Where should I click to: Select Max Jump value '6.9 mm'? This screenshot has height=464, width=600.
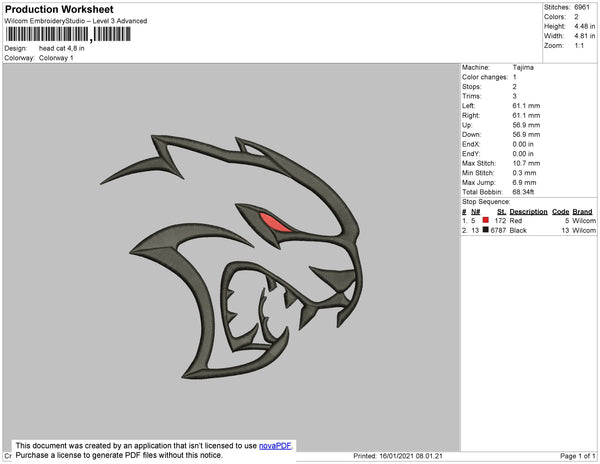point(524,182)
